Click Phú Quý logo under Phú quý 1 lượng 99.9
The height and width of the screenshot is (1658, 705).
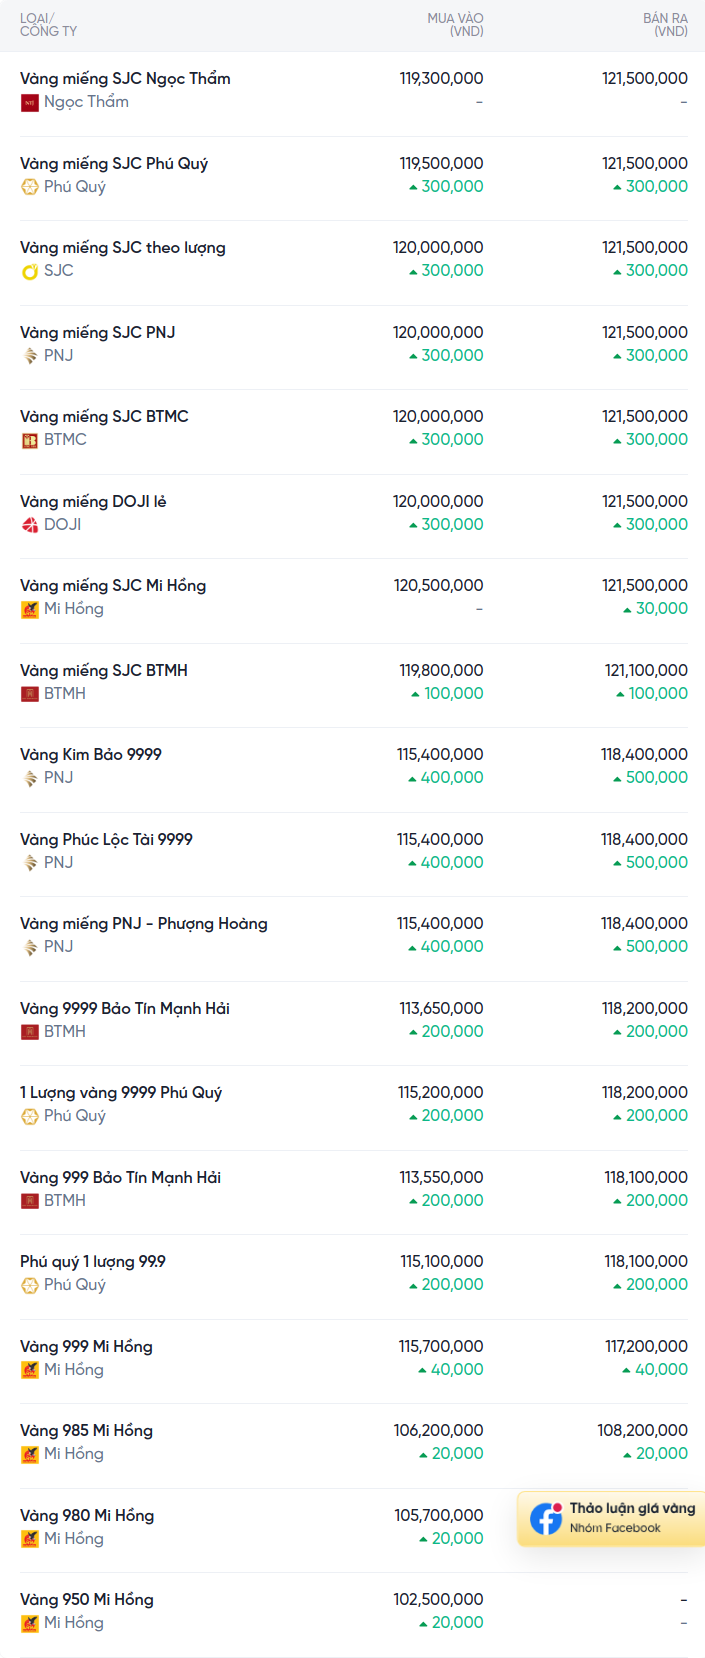point(30,1286)
